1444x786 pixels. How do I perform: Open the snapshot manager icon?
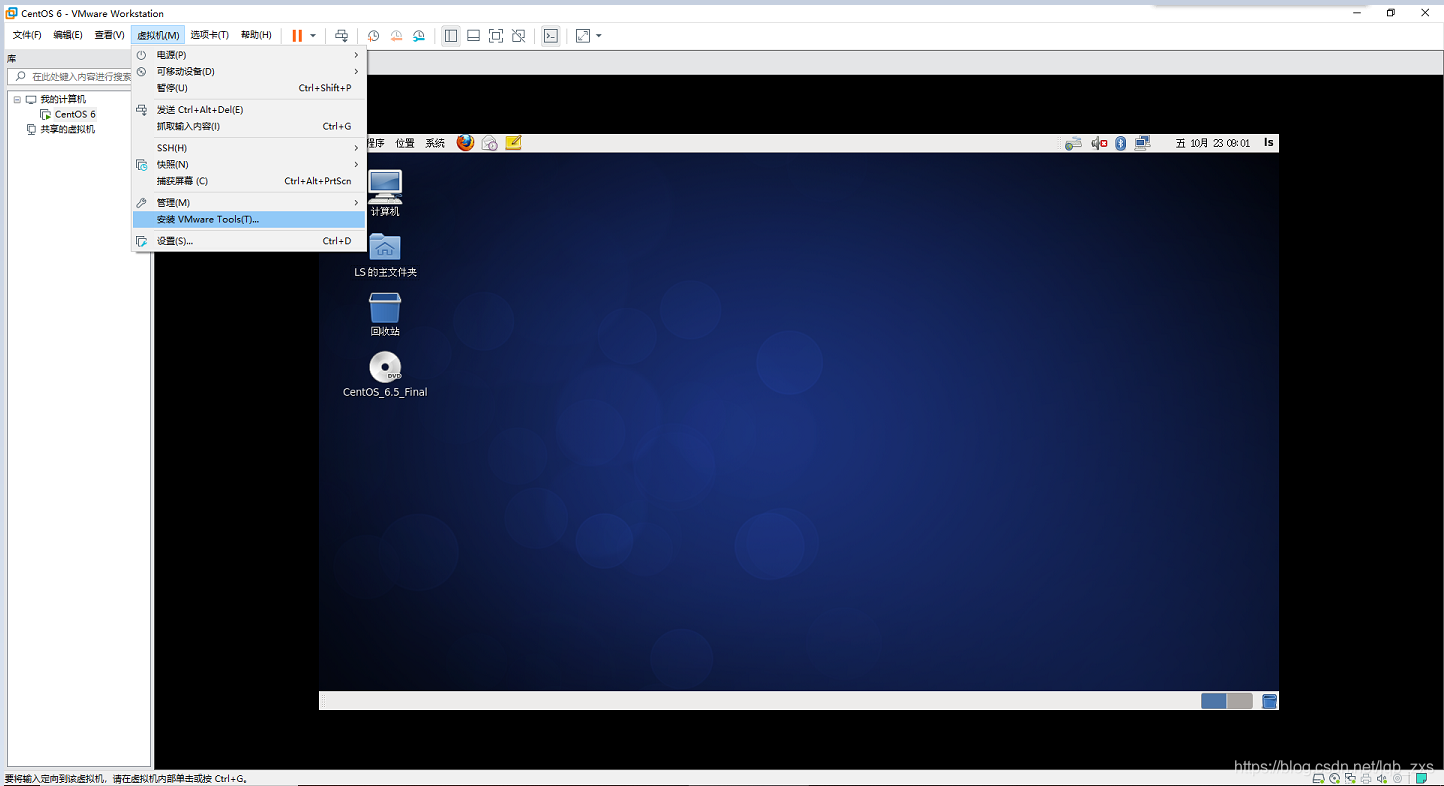pos(419,36)
